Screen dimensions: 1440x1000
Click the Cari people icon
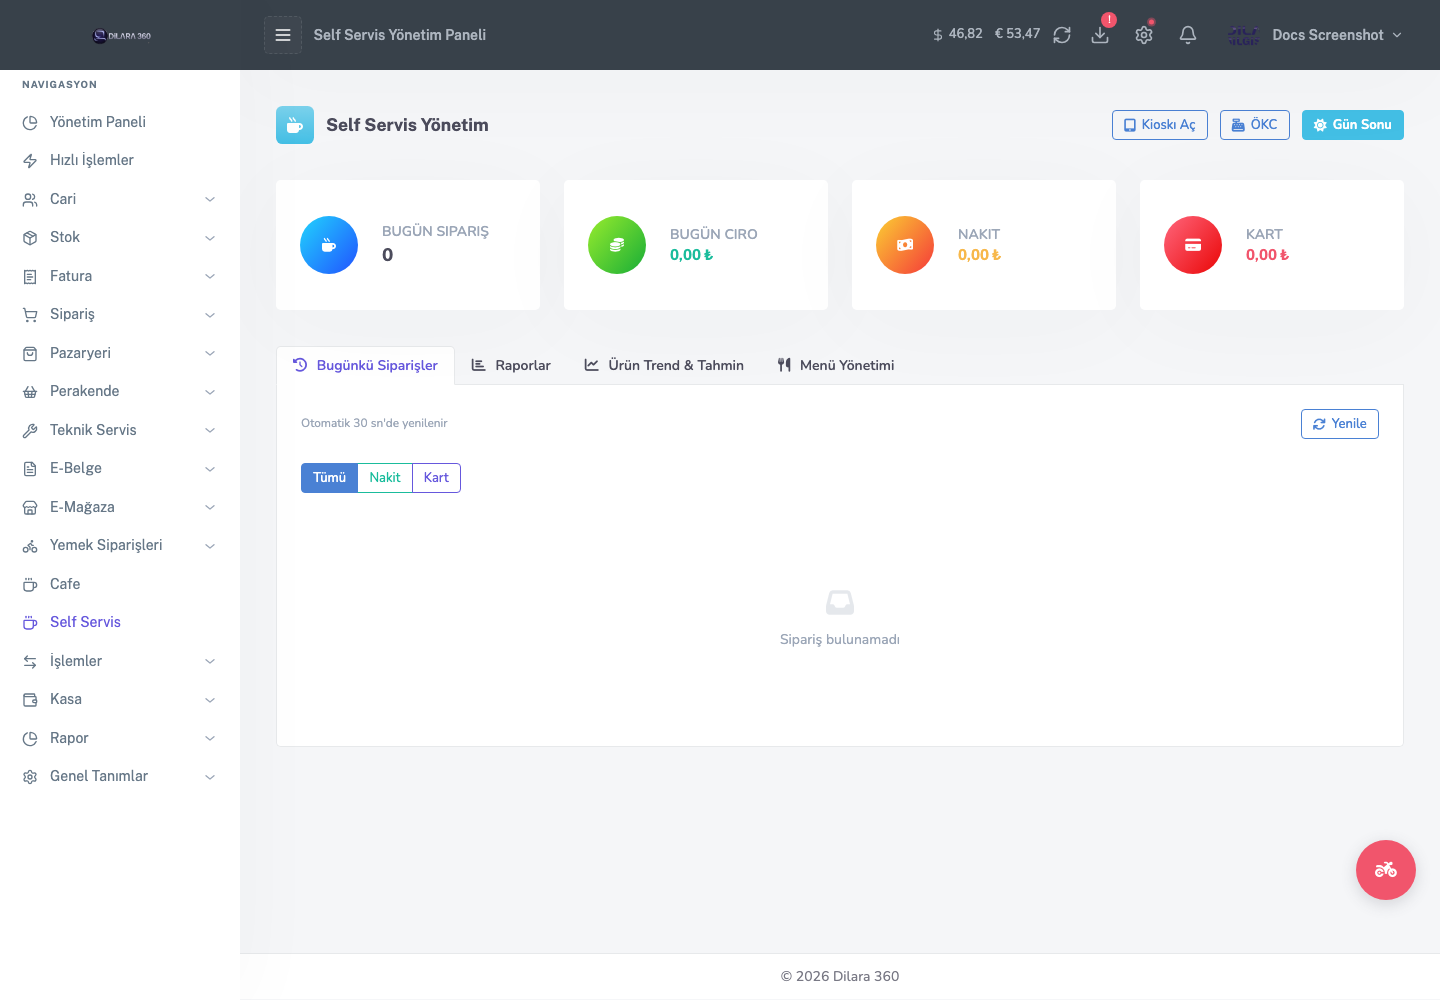(x=30, y=200)
